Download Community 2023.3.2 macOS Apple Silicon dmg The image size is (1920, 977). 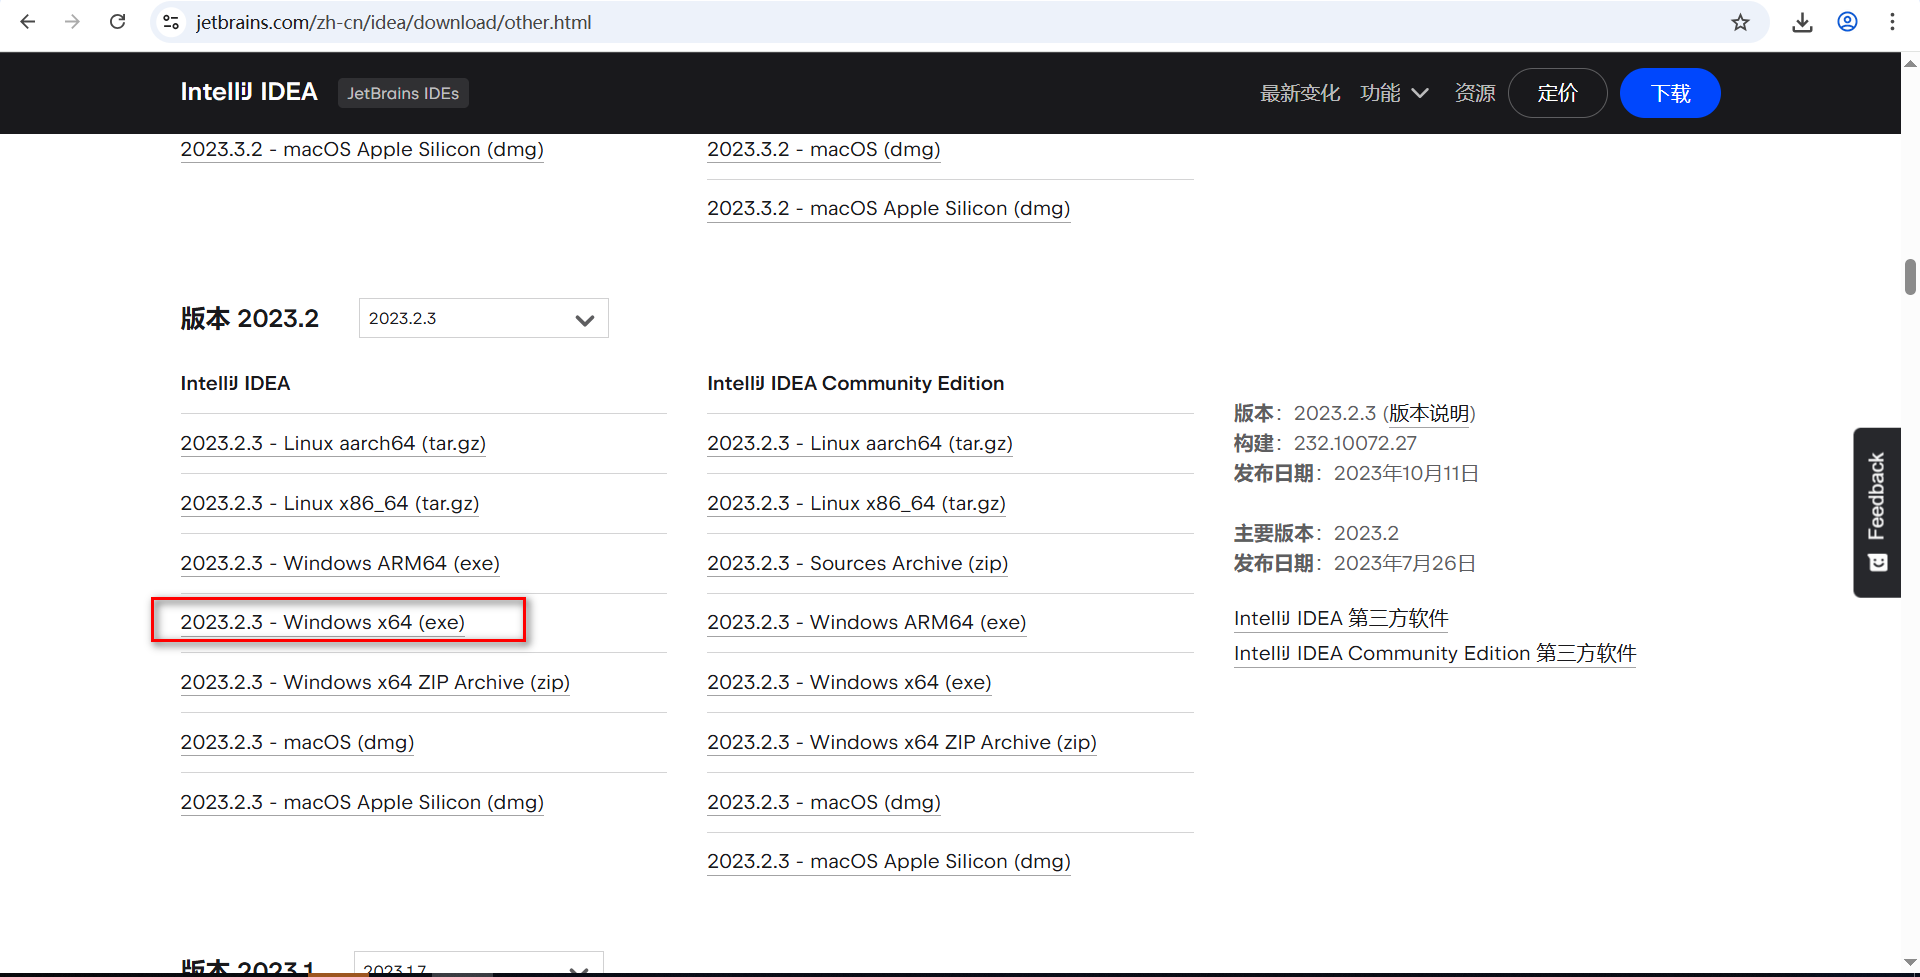coord(889,208)
